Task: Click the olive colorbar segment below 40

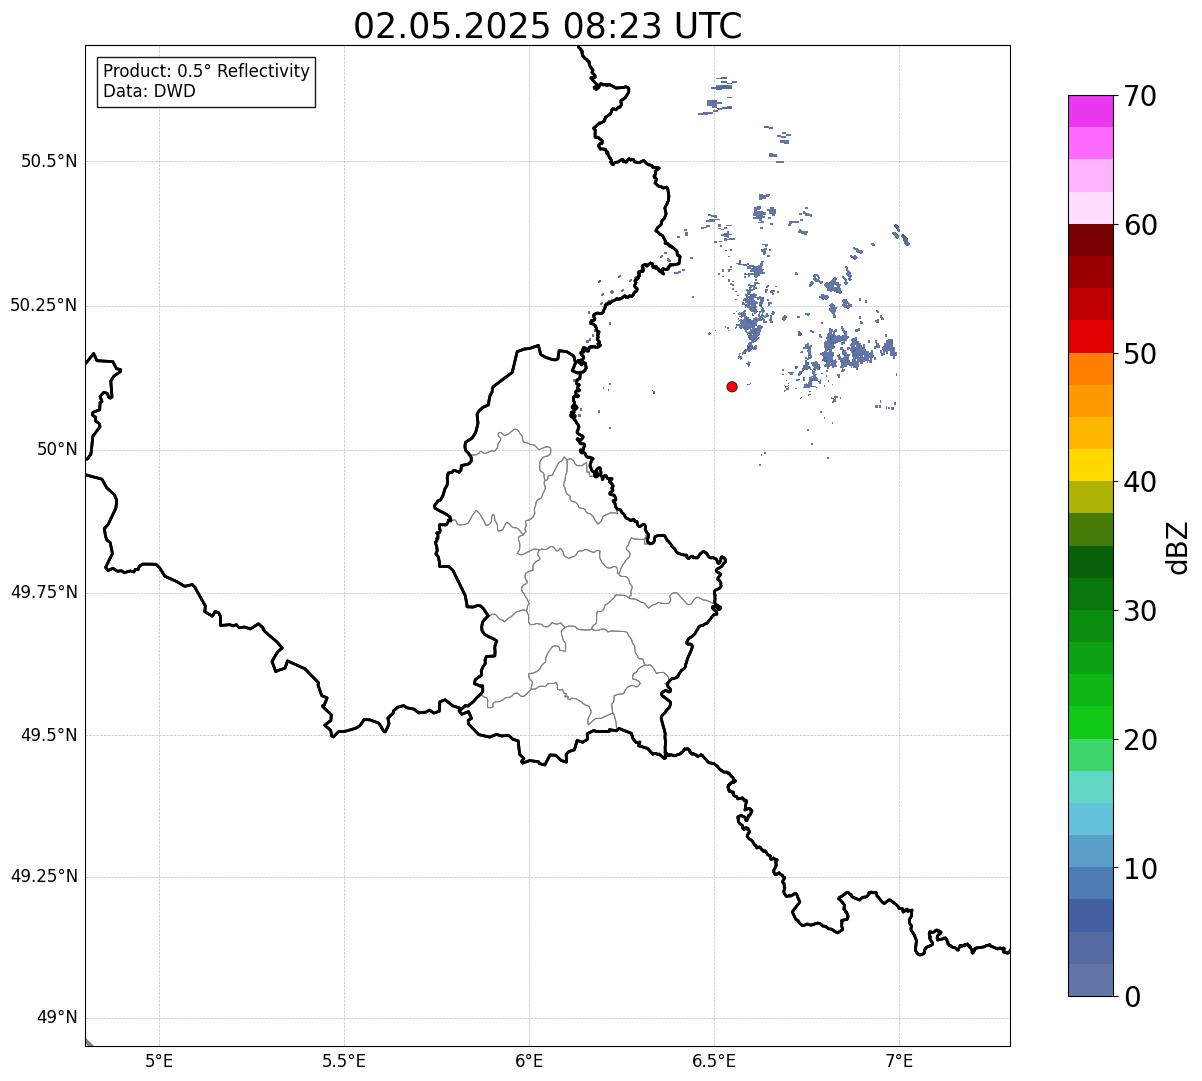Action: (1090, 497)
